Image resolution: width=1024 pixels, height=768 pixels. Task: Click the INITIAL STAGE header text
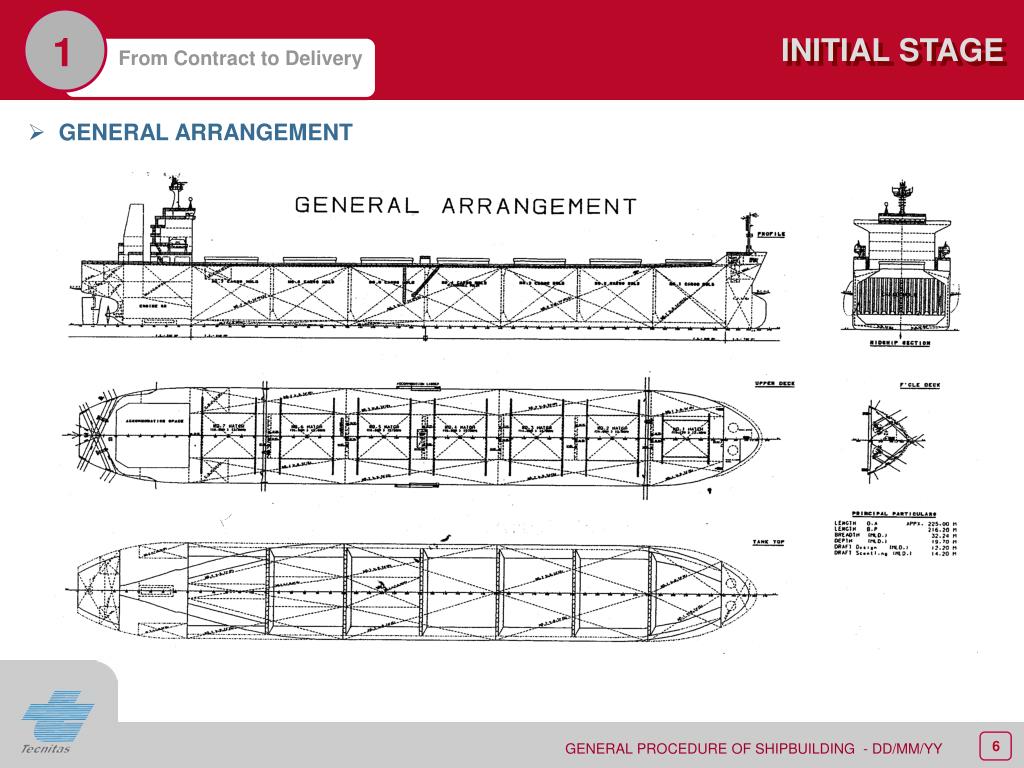[892, 50]
